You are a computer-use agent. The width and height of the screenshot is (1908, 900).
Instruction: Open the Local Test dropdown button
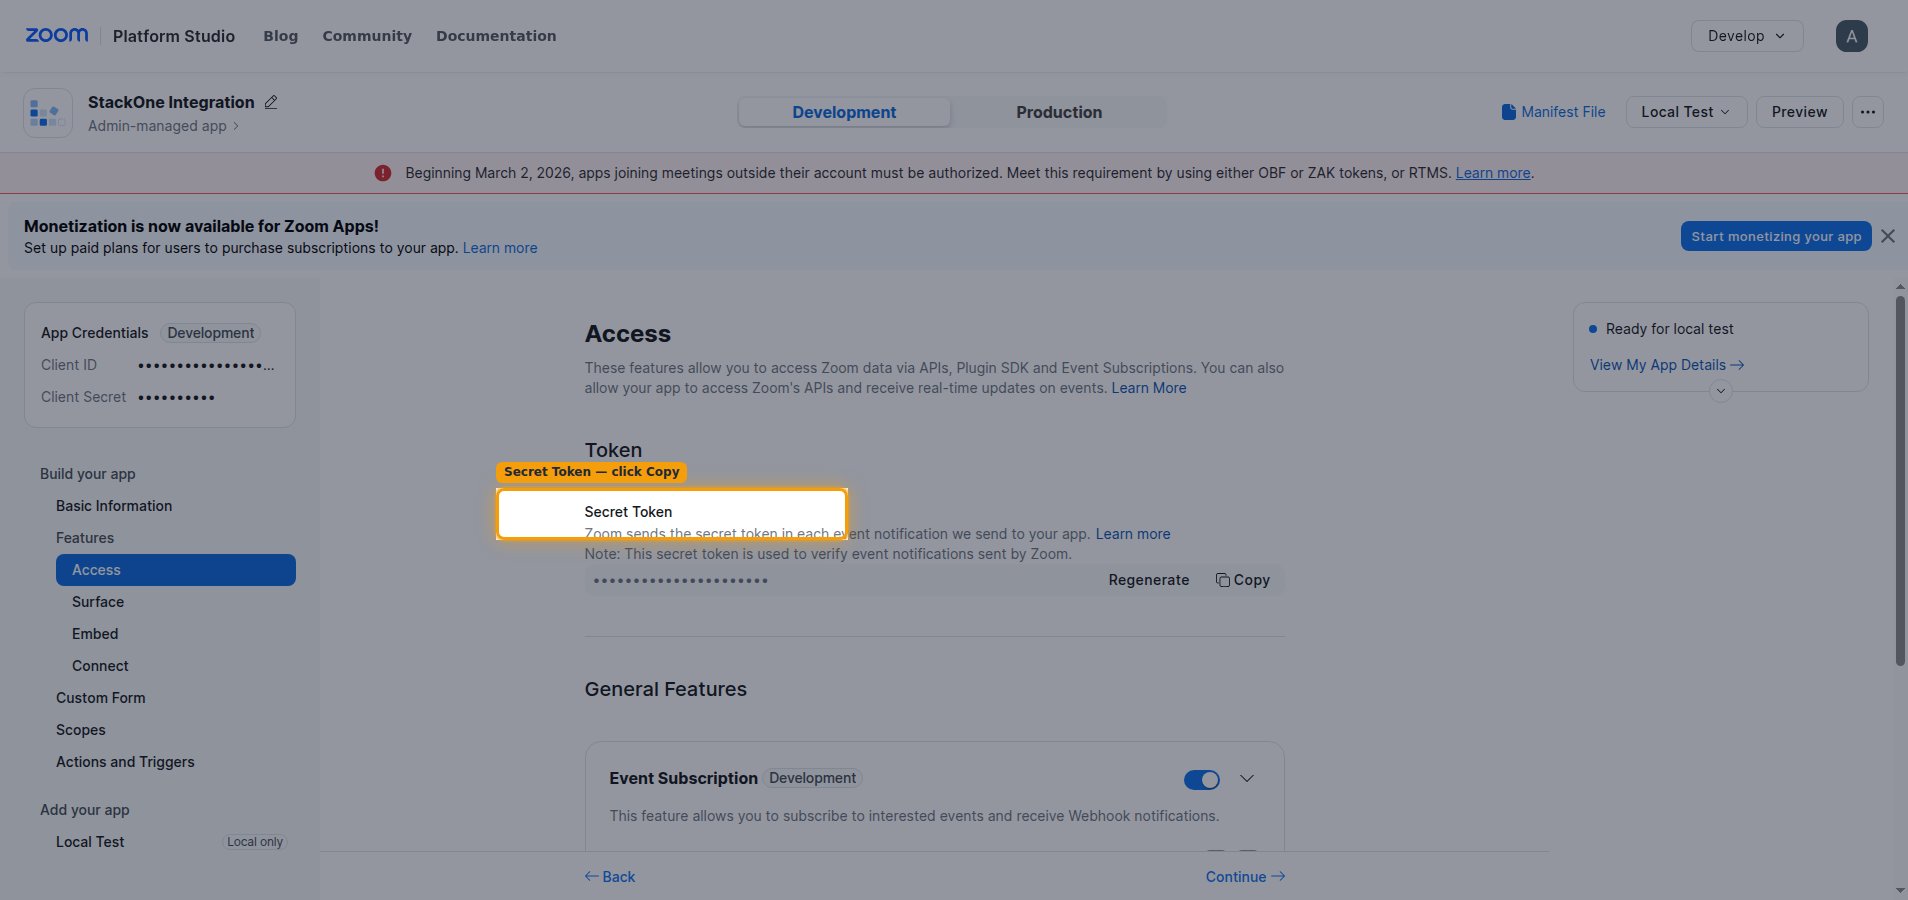pos(1686,112)
